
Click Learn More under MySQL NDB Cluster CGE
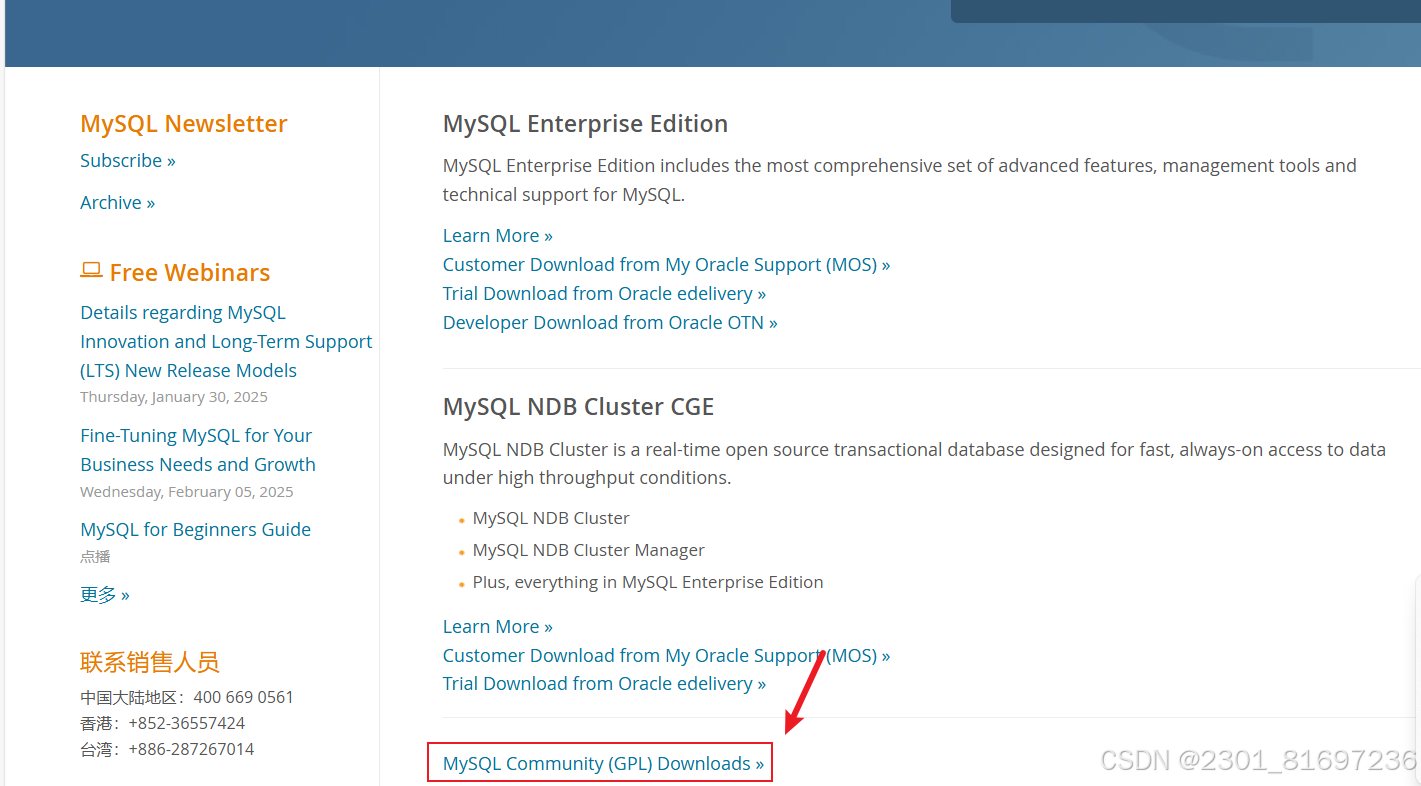tap(489, 626)
